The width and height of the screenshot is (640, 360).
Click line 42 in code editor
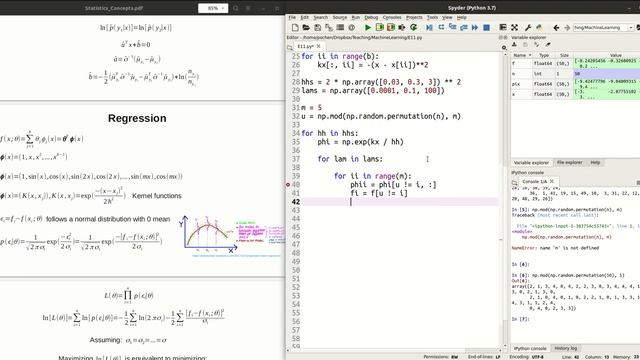400,202
